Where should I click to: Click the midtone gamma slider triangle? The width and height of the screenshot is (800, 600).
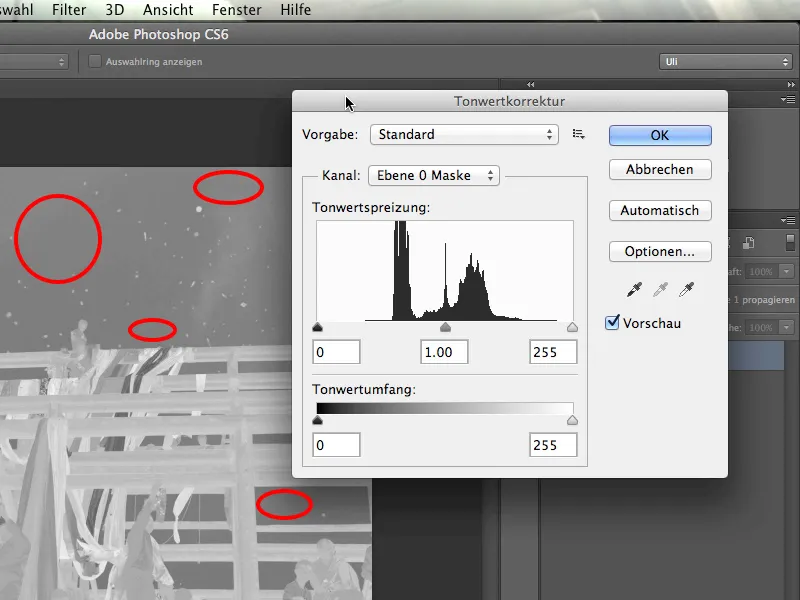(x=445, y=327)
